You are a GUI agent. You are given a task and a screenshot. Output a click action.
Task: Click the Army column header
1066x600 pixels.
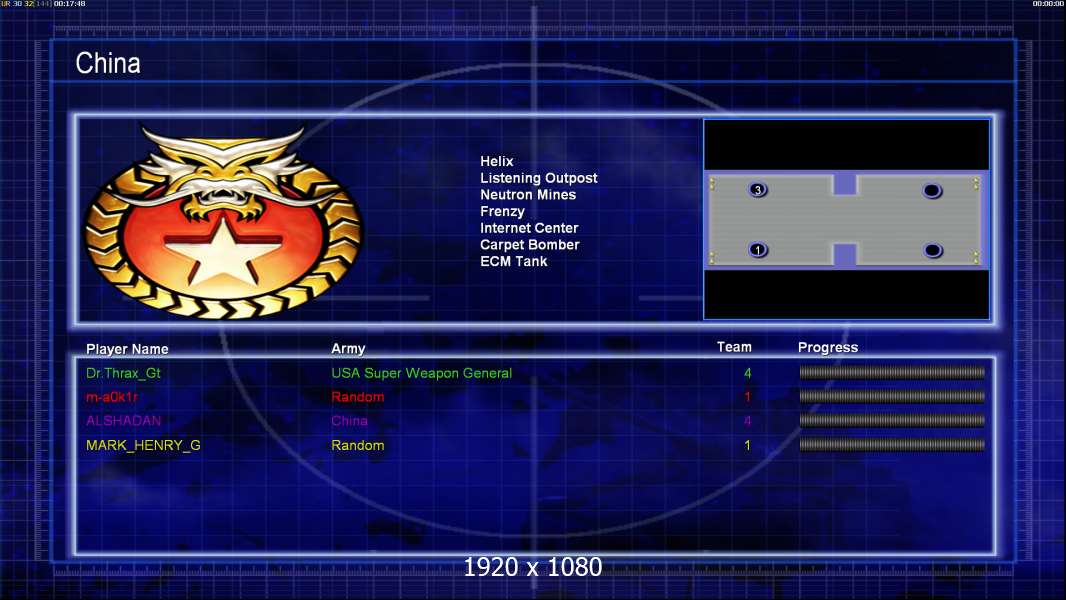[x=348, y=349]
